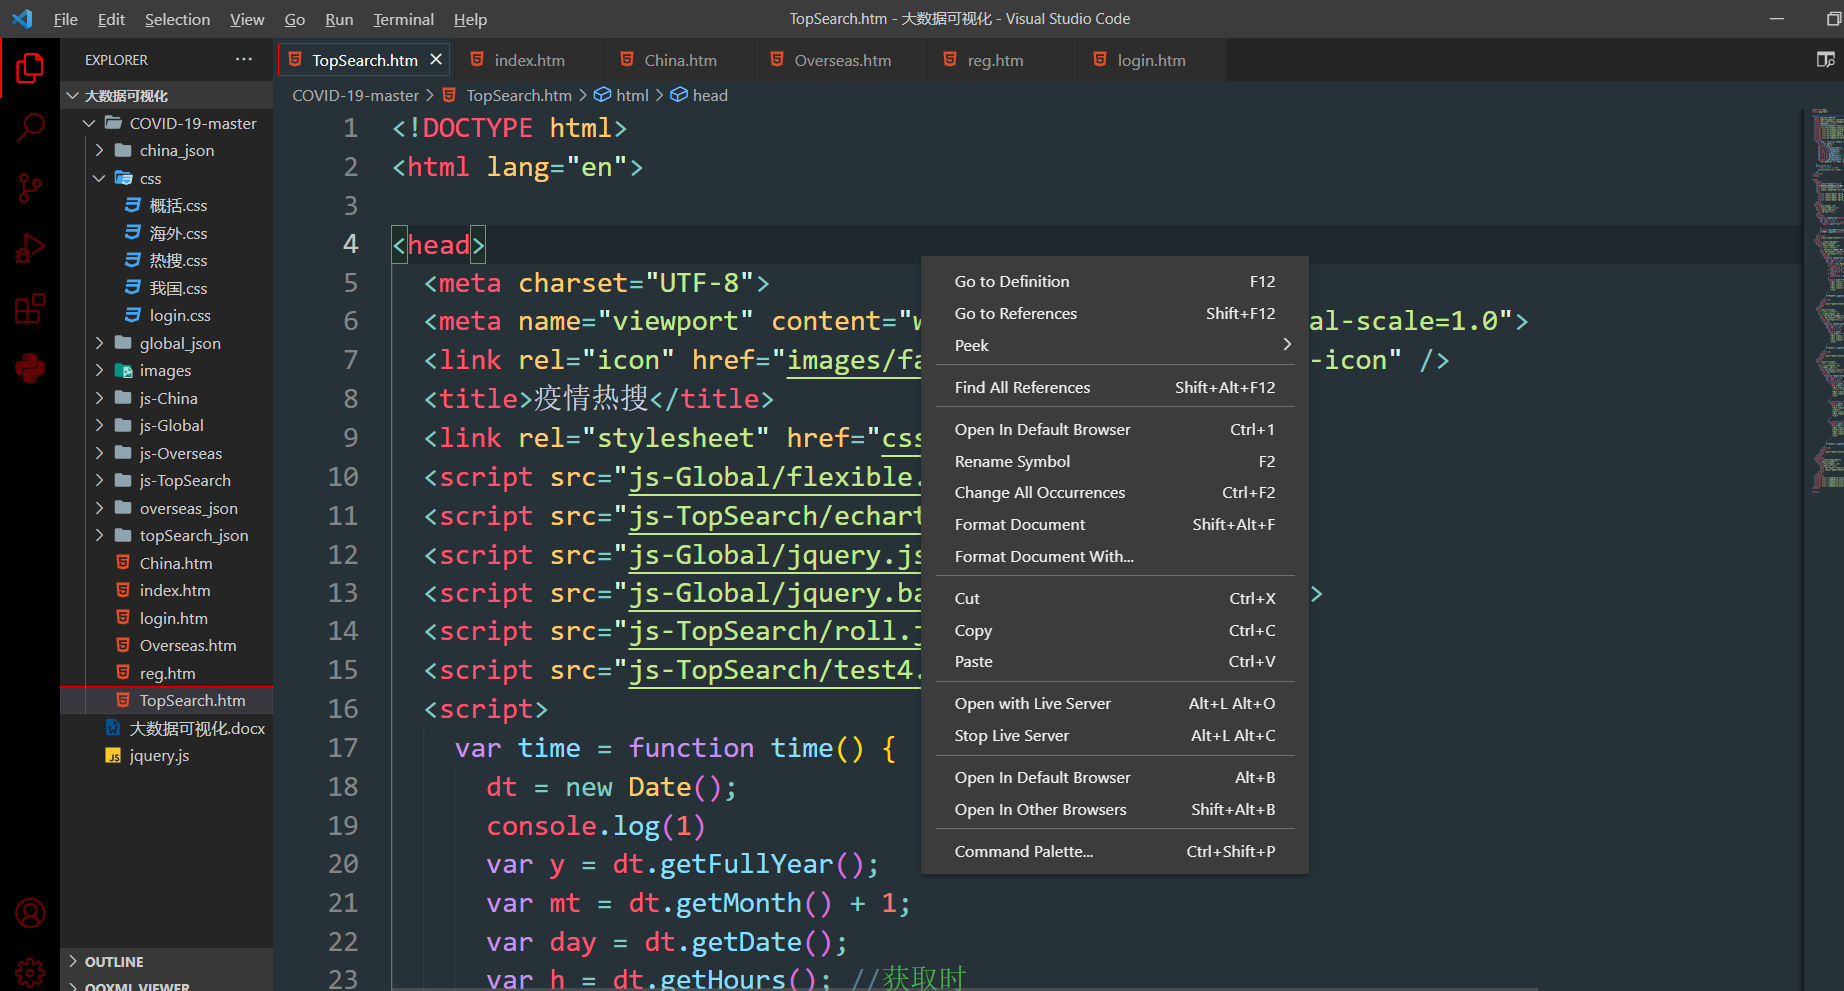Screen dimensions: 1844x991
Task: Click the 大数据可视化.docx file icon
Action: click(113, 728)
